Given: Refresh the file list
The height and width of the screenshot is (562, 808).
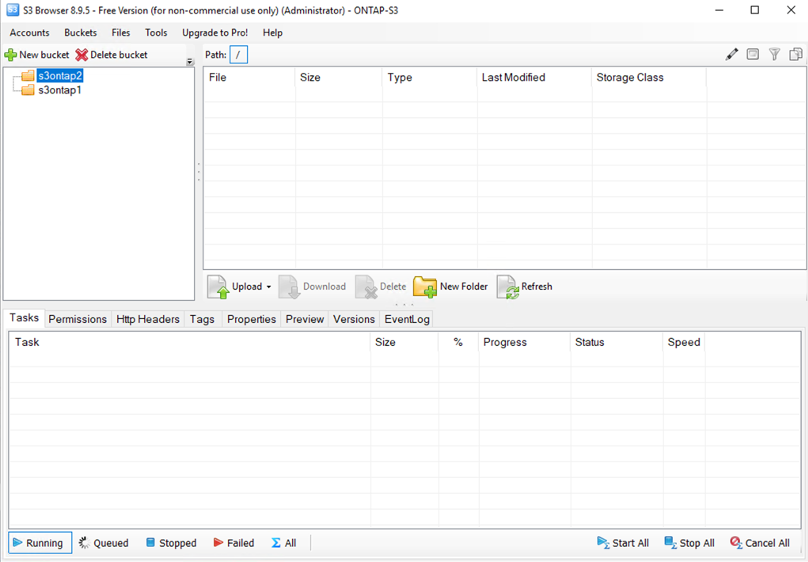Looking at the screenshot, I should coord(525,286).
